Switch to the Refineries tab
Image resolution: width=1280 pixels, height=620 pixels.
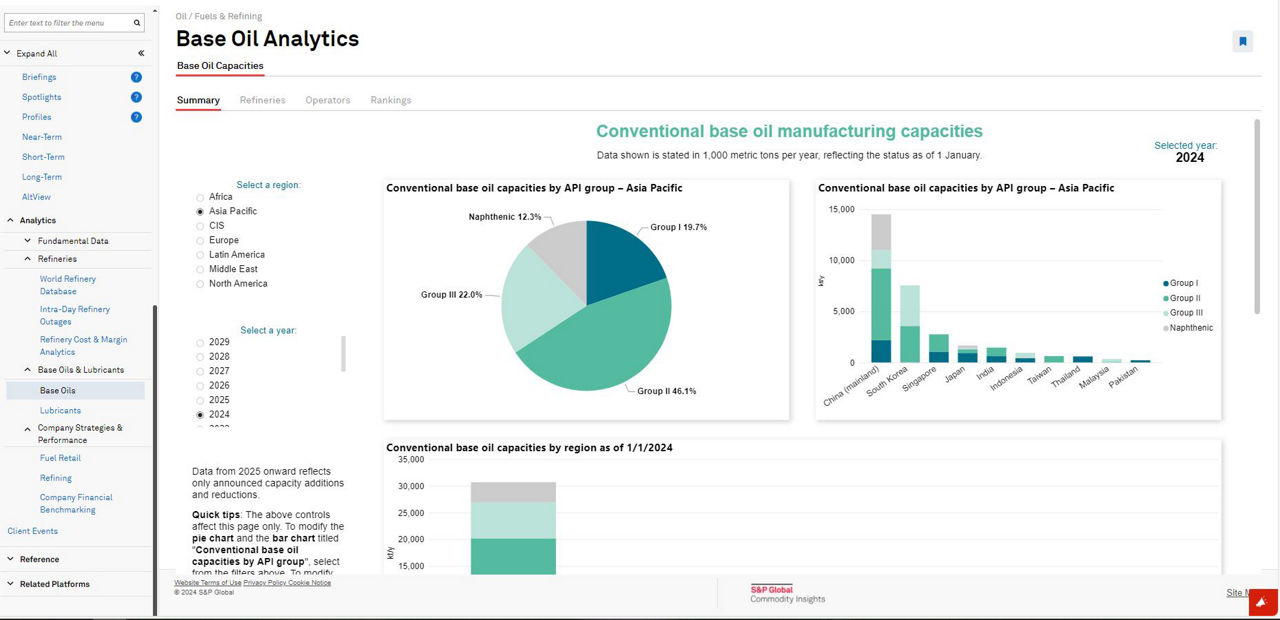262,100
